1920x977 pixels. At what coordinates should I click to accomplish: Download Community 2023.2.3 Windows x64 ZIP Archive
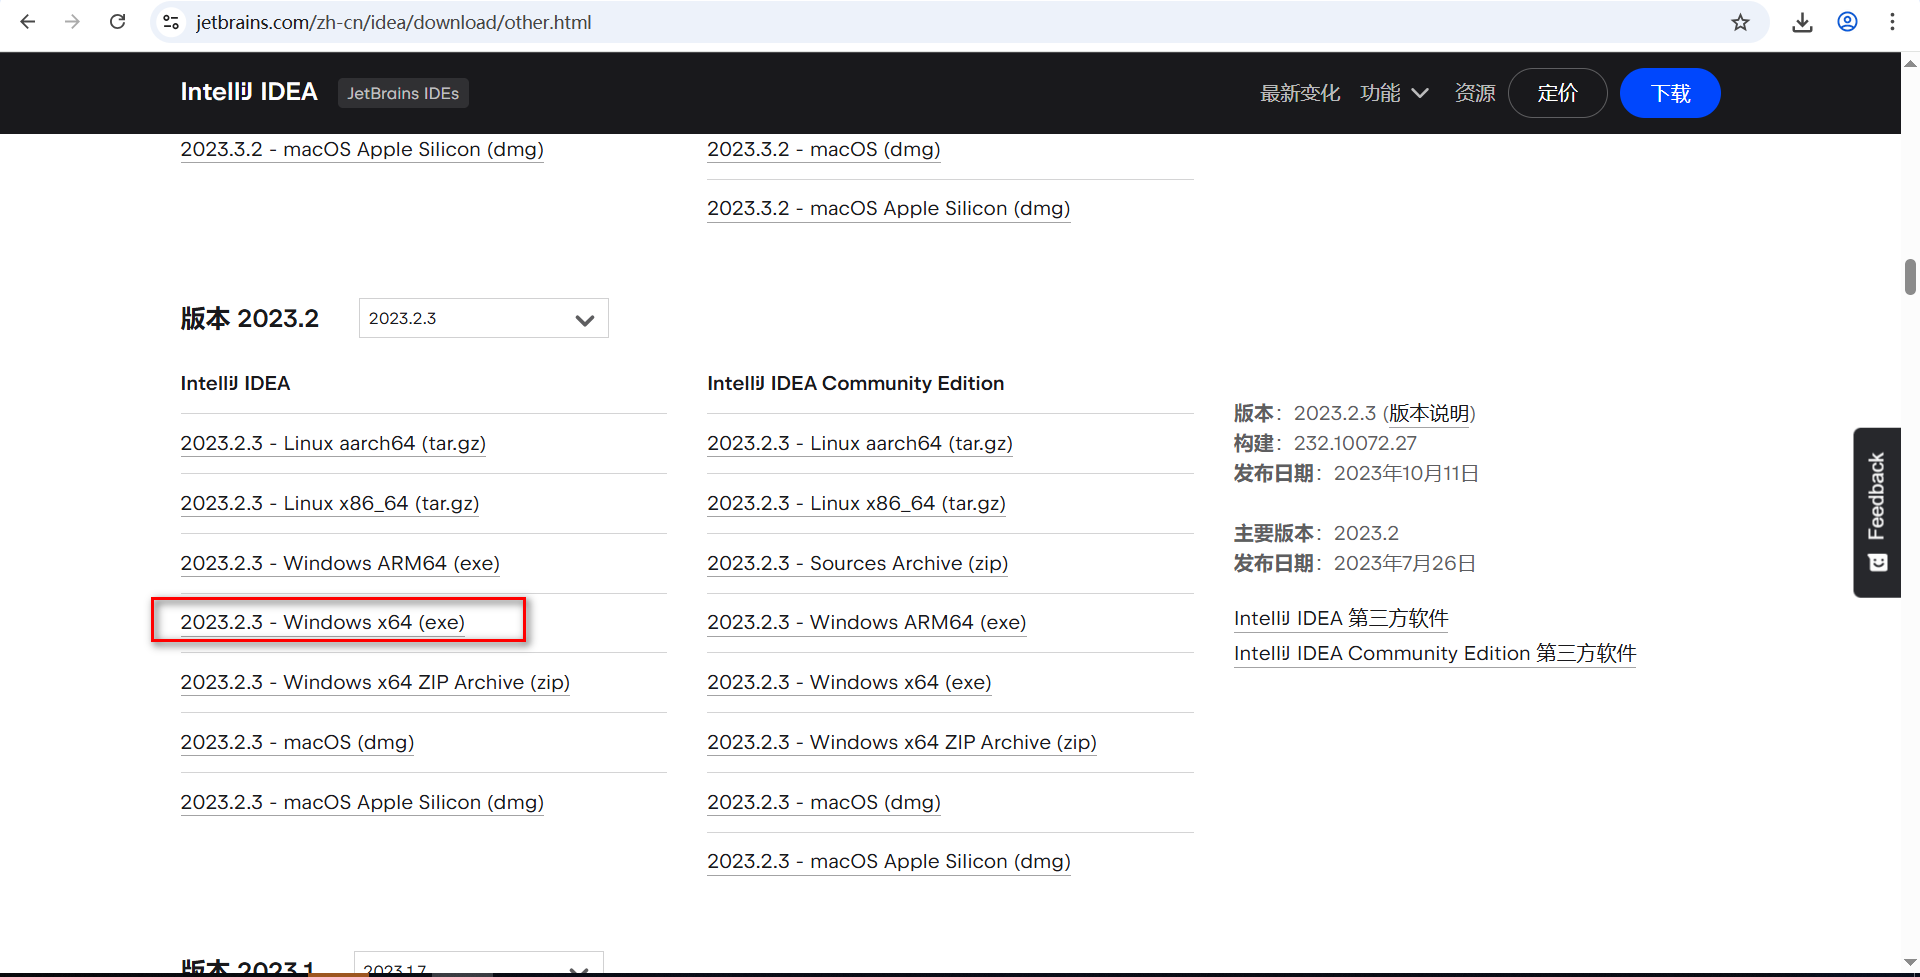coord(902,742)
